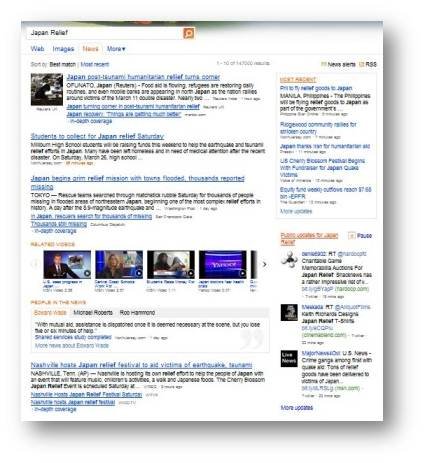Screen dimensions: 425x463
Task: Play the second related video thumbnail
Action: 119,264
